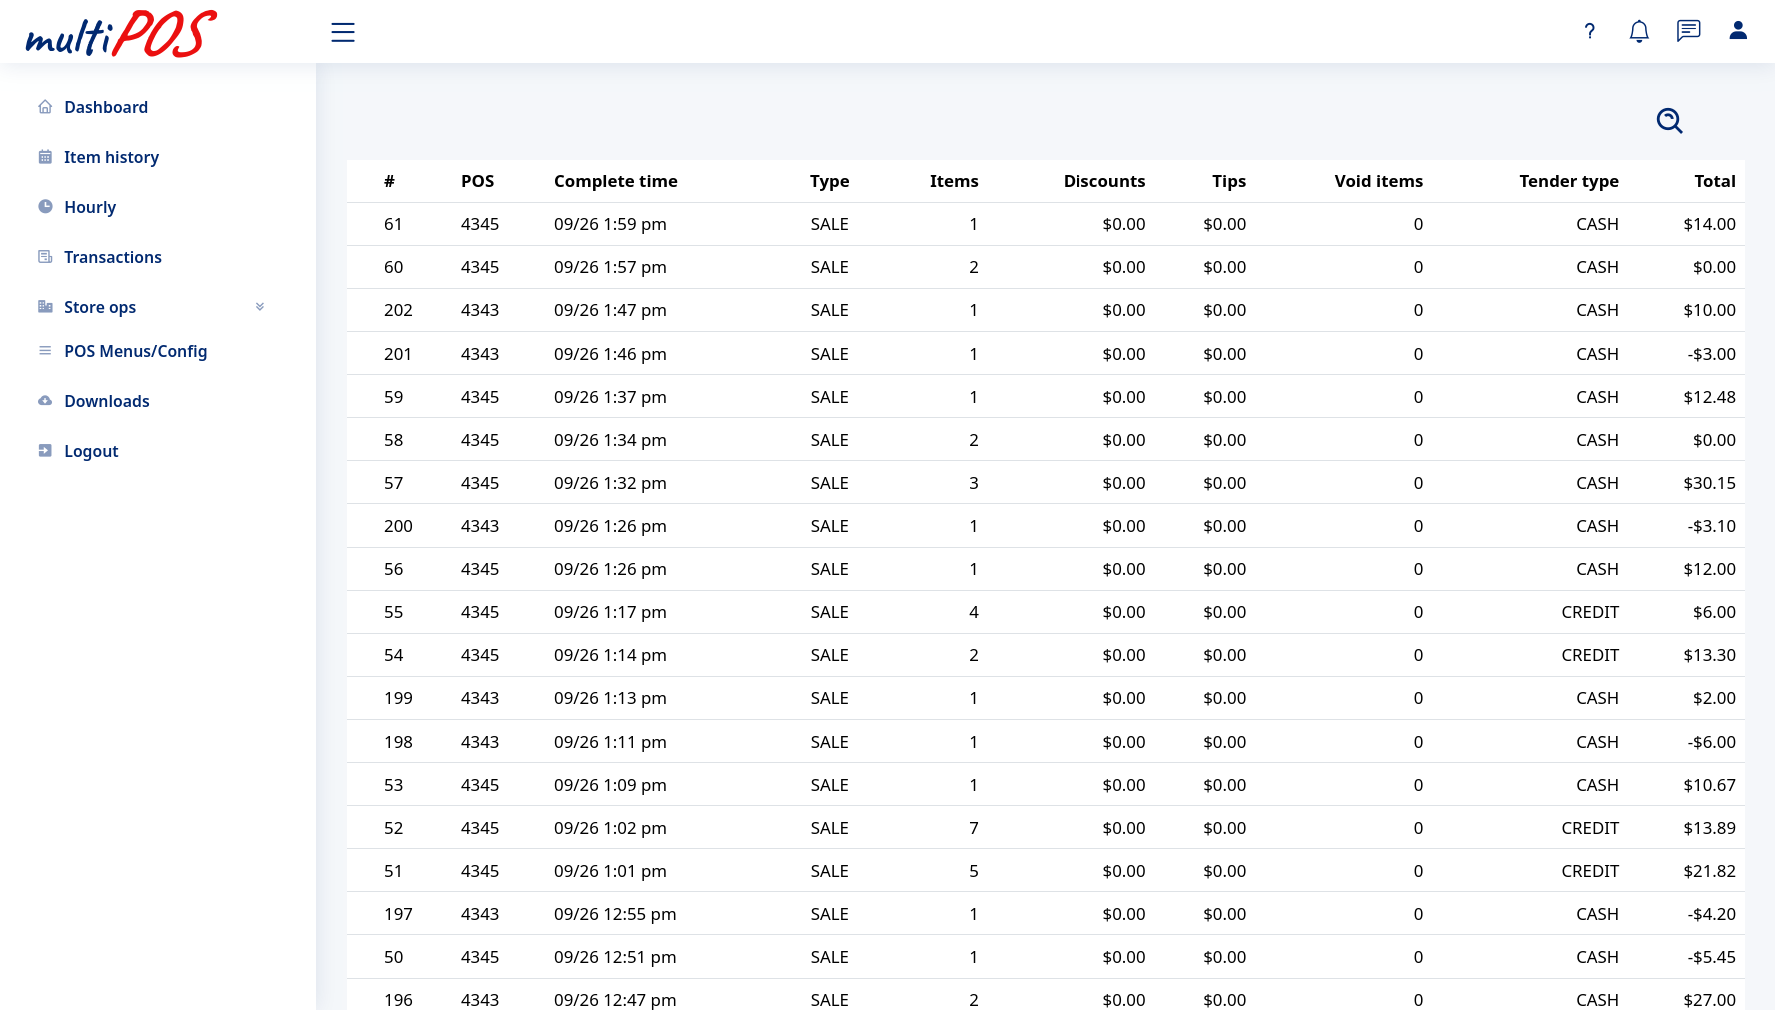The image size is (1776, 1010).
Task: Click the Dashboard home icon
Action: 45,107
